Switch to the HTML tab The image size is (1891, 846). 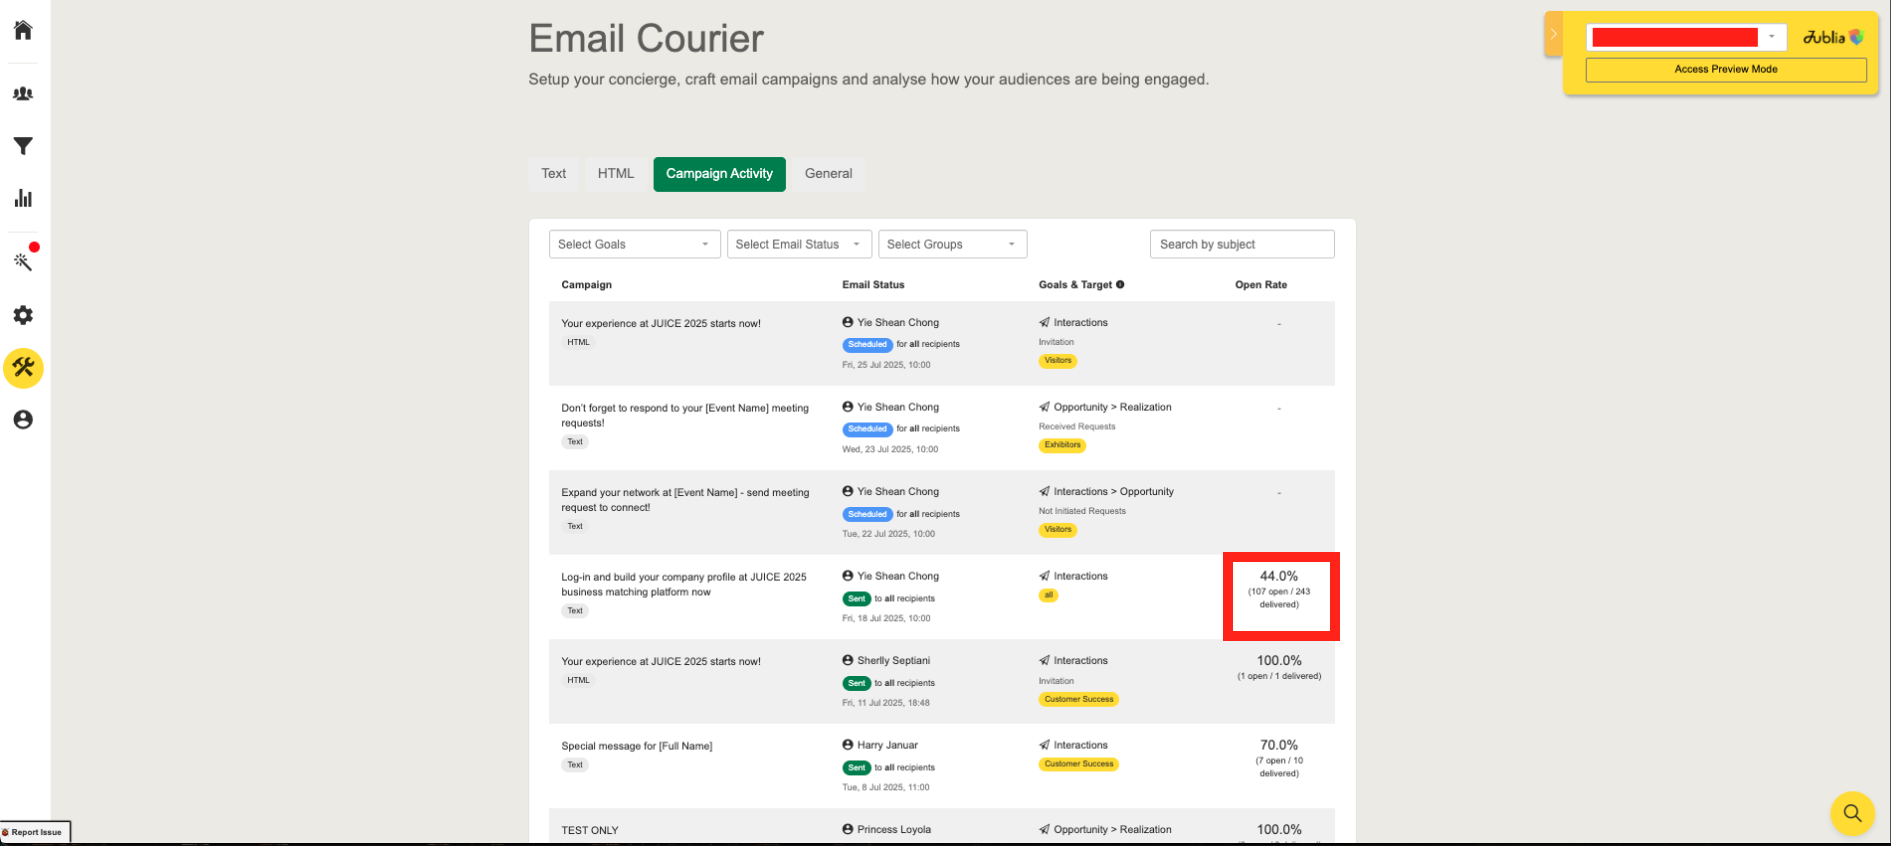point(616,174)
